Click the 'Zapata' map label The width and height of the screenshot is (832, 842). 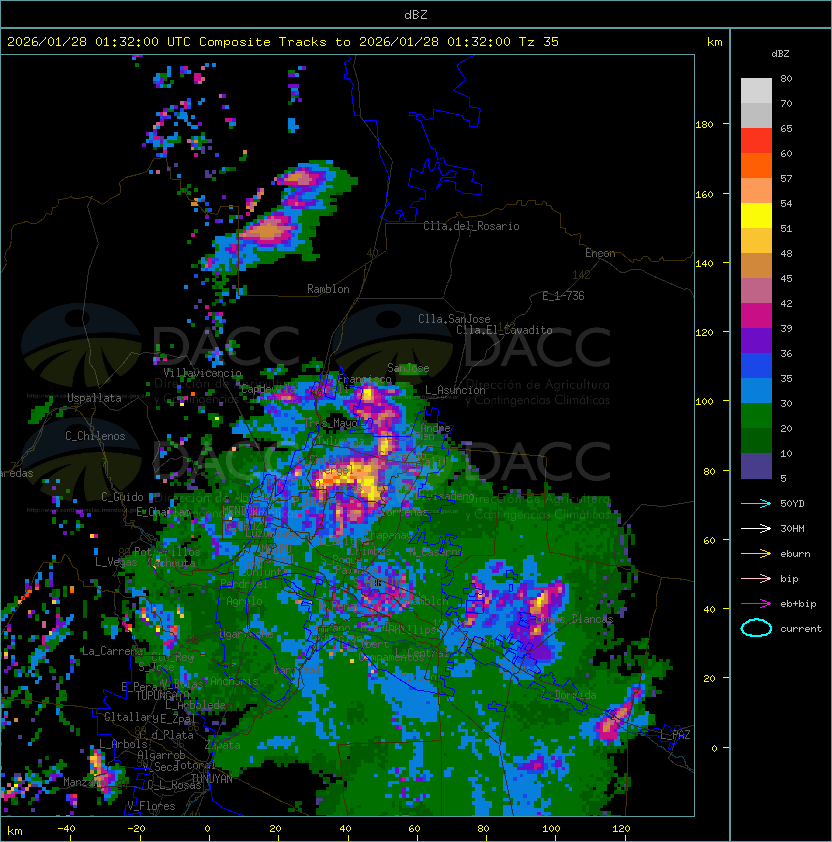(x=222, y=745)
